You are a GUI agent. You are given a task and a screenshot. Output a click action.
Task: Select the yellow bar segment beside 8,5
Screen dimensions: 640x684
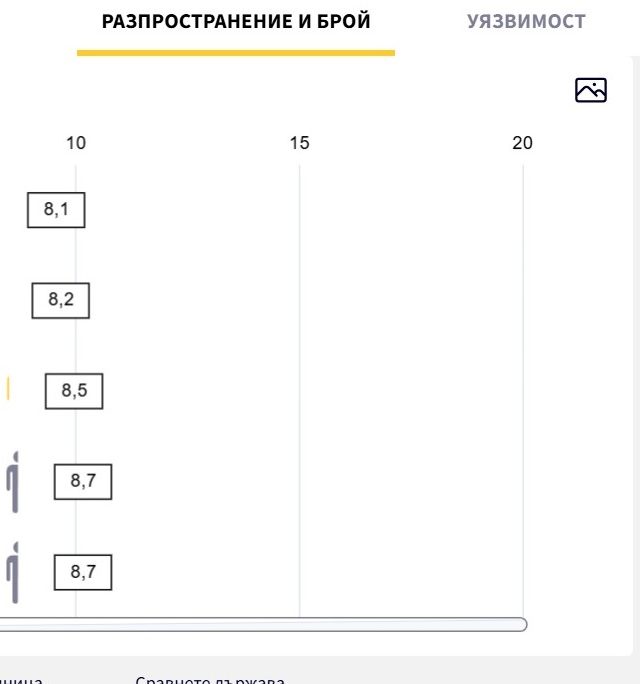8,388
